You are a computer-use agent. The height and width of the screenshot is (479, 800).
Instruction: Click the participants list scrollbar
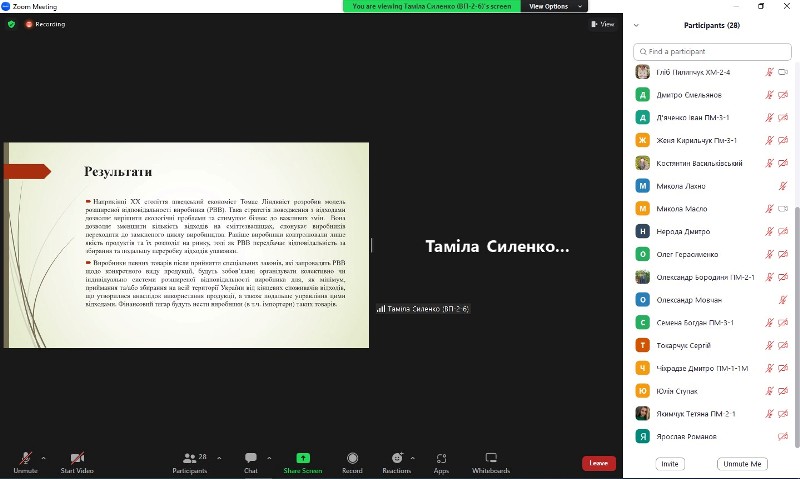coord(797,326)
